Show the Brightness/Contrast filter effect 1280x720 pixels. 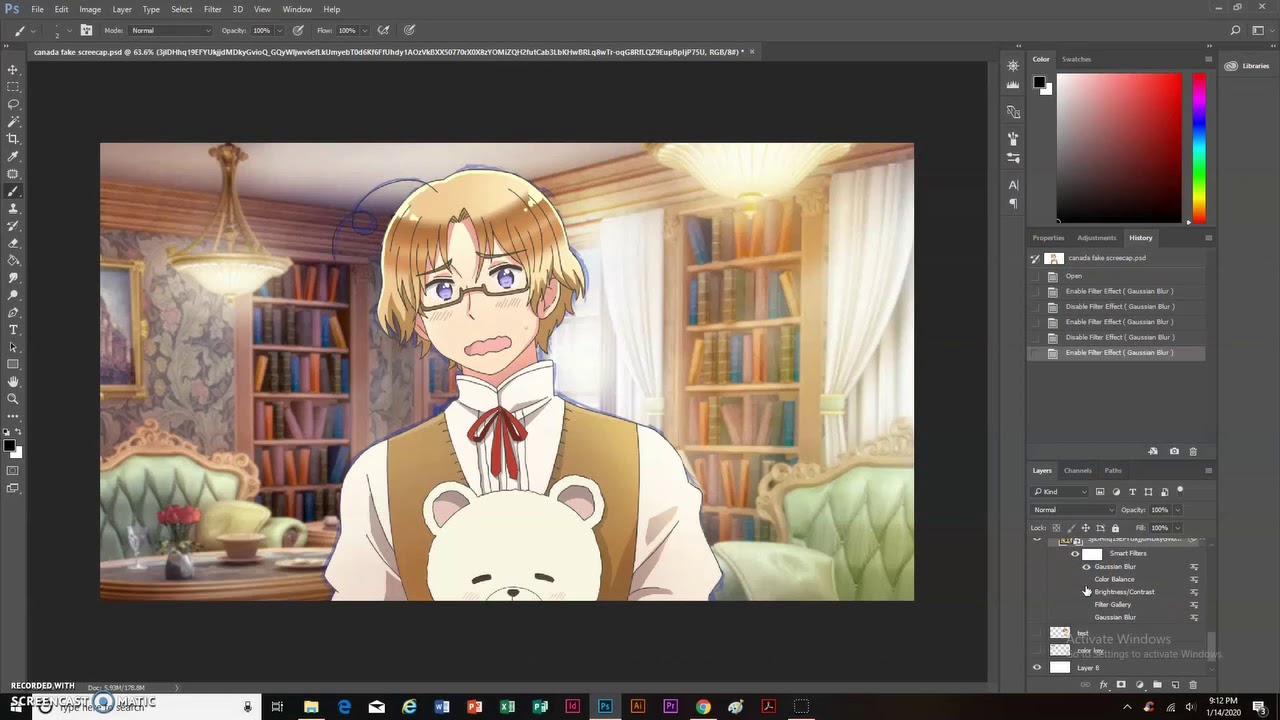tap(1086, 592)
